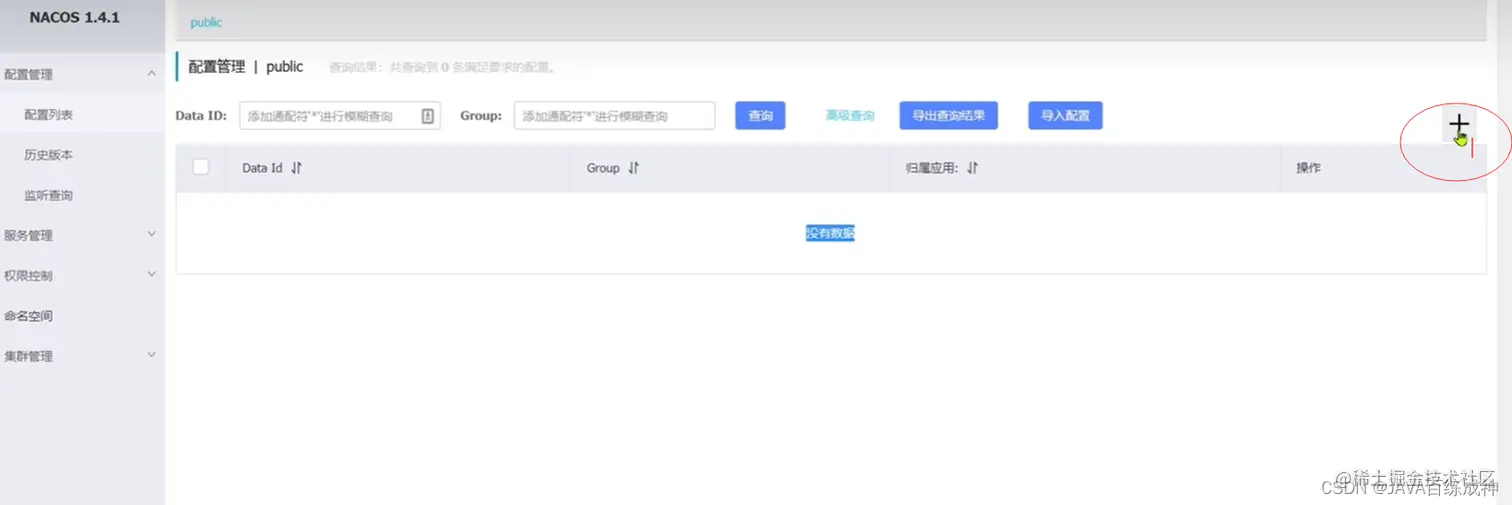
Task: Expand the 集群管理 menu section
Action: 82,356
